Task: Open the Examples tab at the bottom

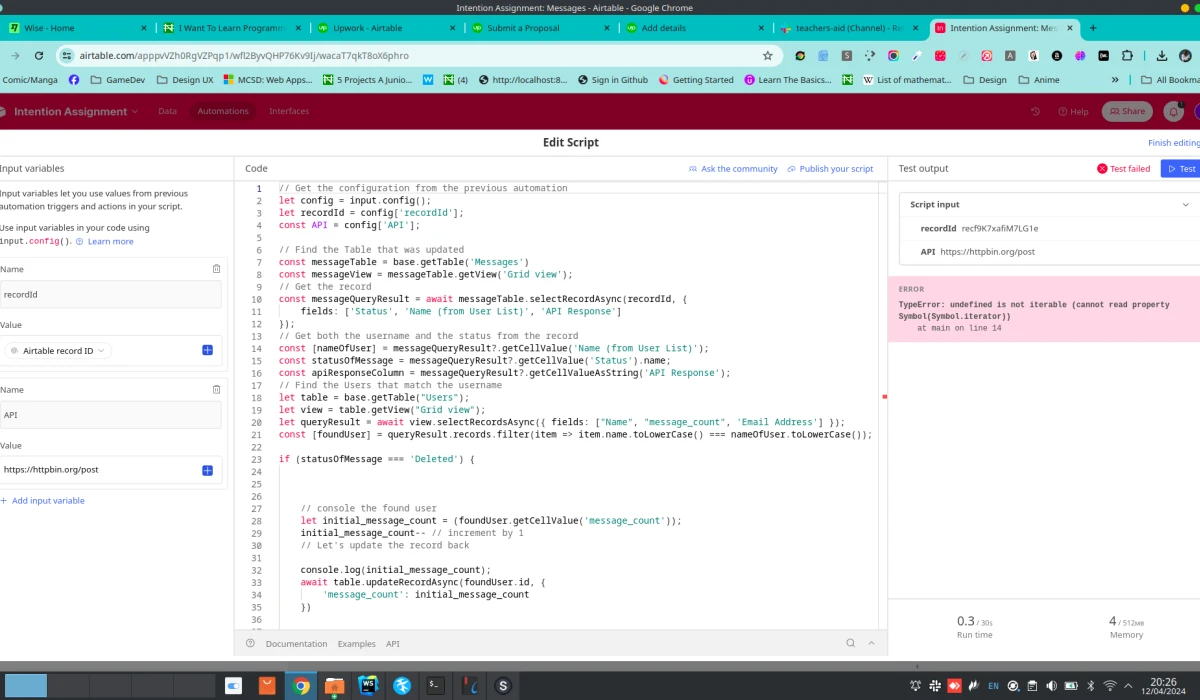Action: coord(356,643)
